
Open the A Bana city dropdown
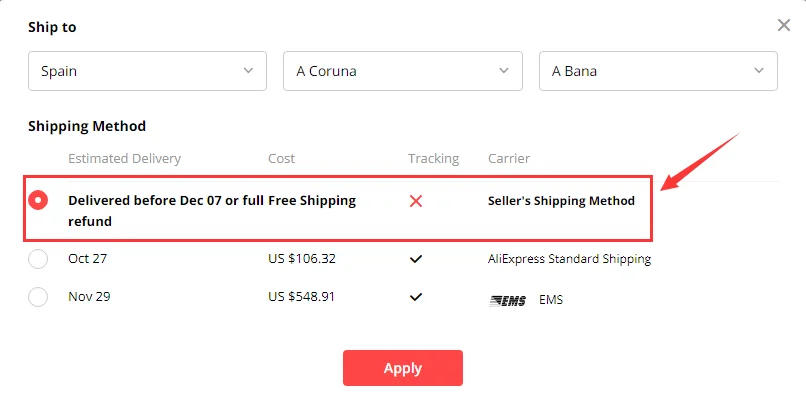tap(658, 71)
